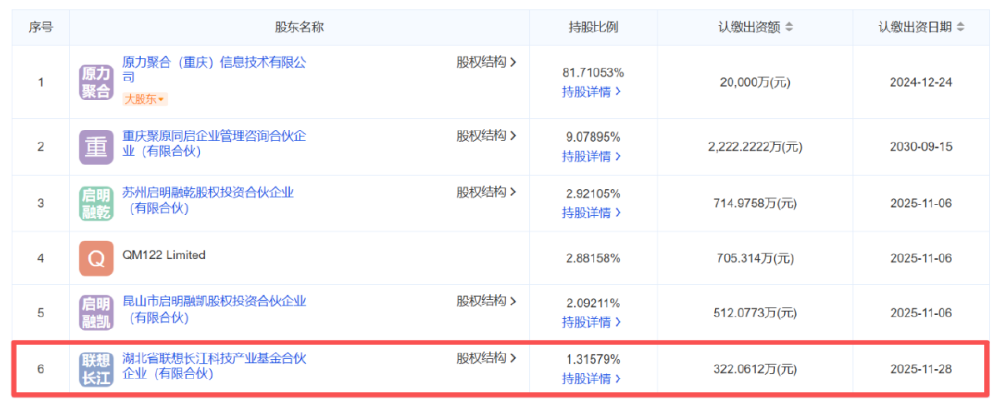Click the 股东名称 column header
The height and width of the screenshot is (409, 1000).
point(299,27)
